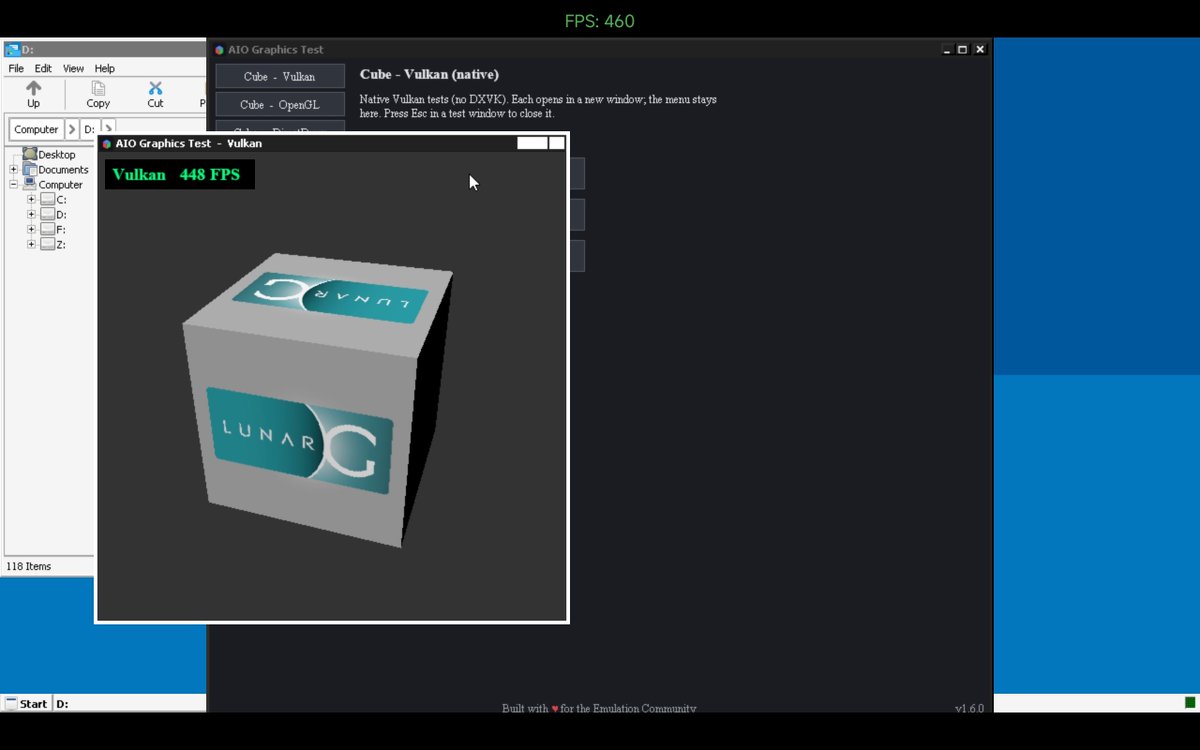Collapse the Computer tree node
This screenshot has height=750, width=1200.
tap(14, 184)
